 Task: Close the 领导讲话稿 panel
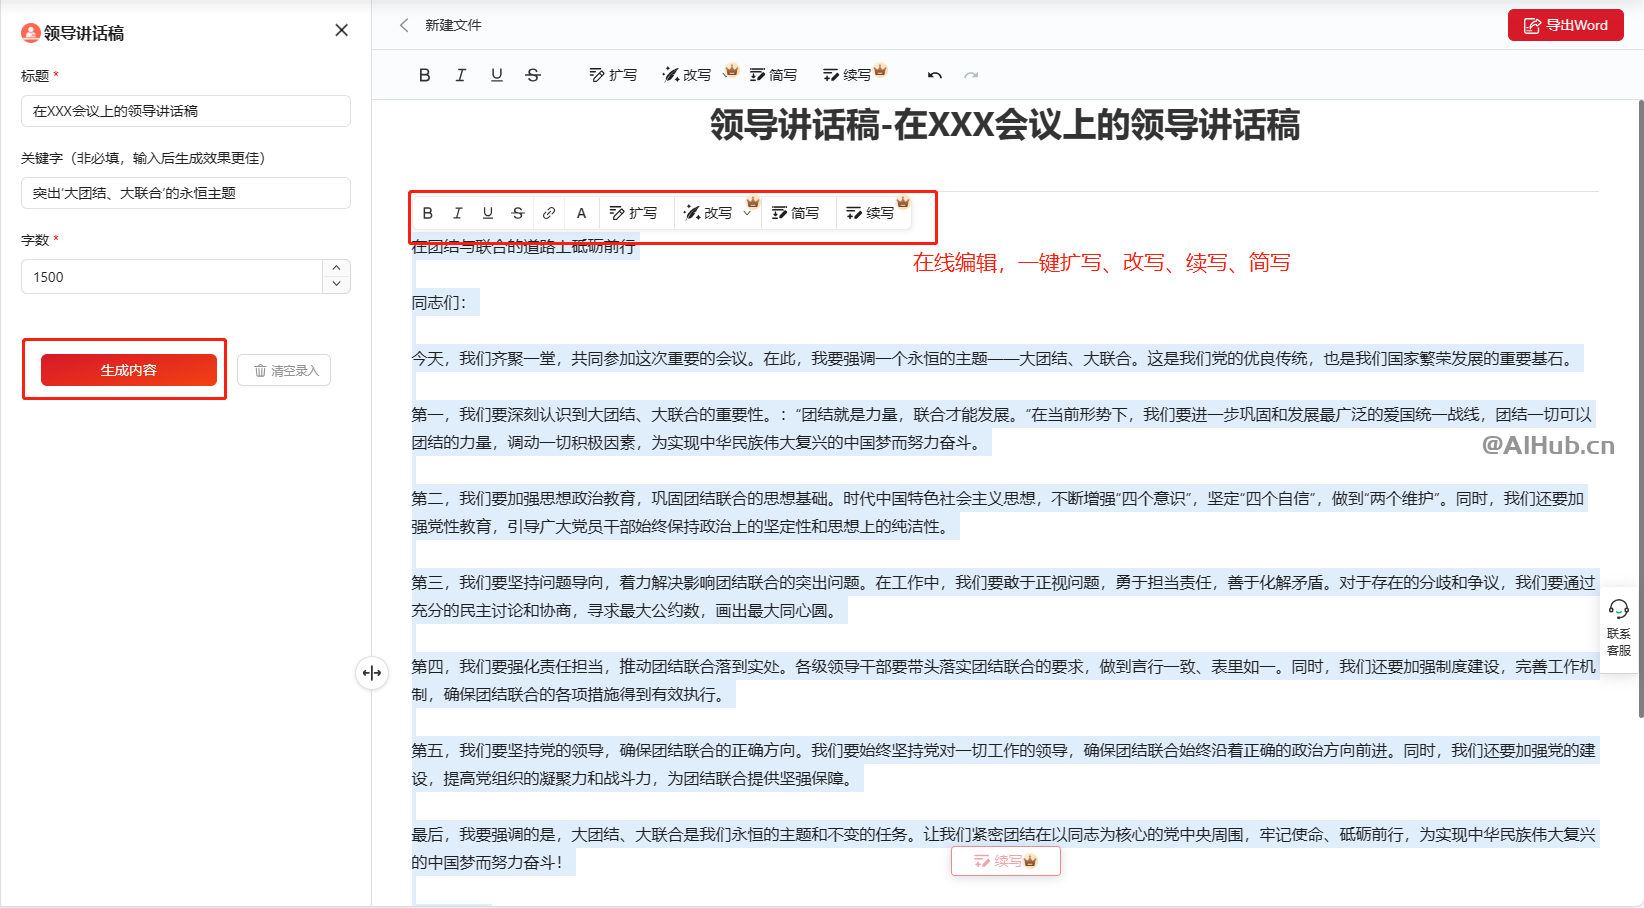click(341, 30)
